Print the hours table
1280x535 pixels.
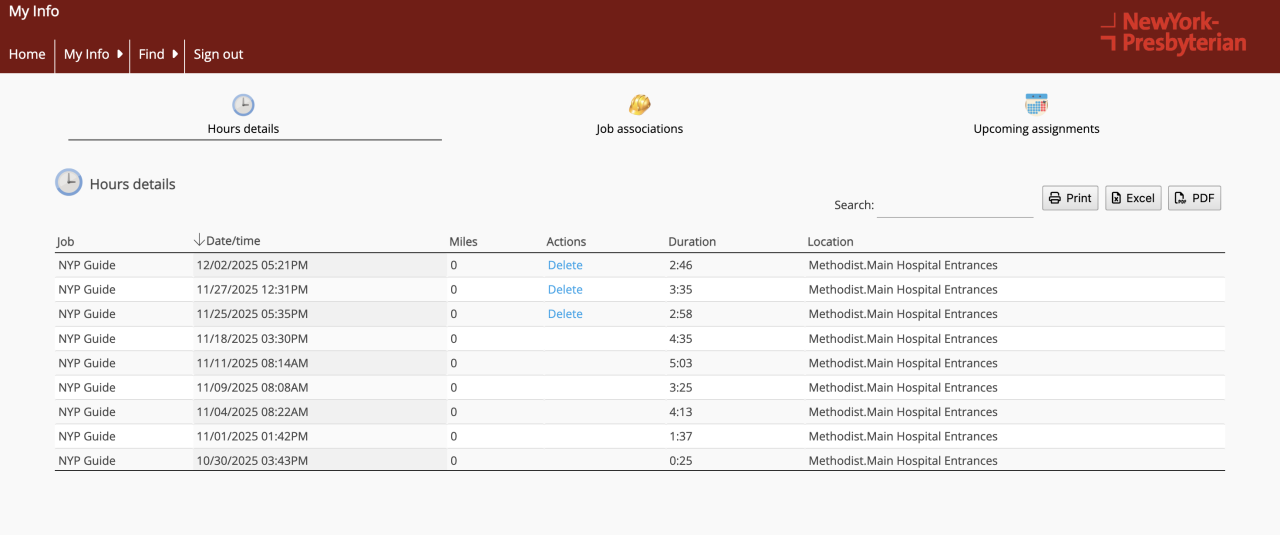(1070, 198)
